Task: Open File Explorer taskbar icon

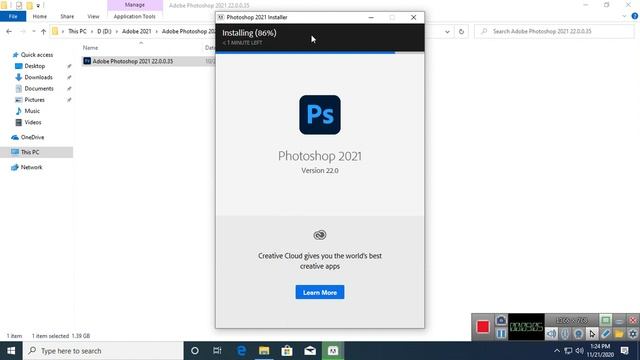Action: (264, 351)
